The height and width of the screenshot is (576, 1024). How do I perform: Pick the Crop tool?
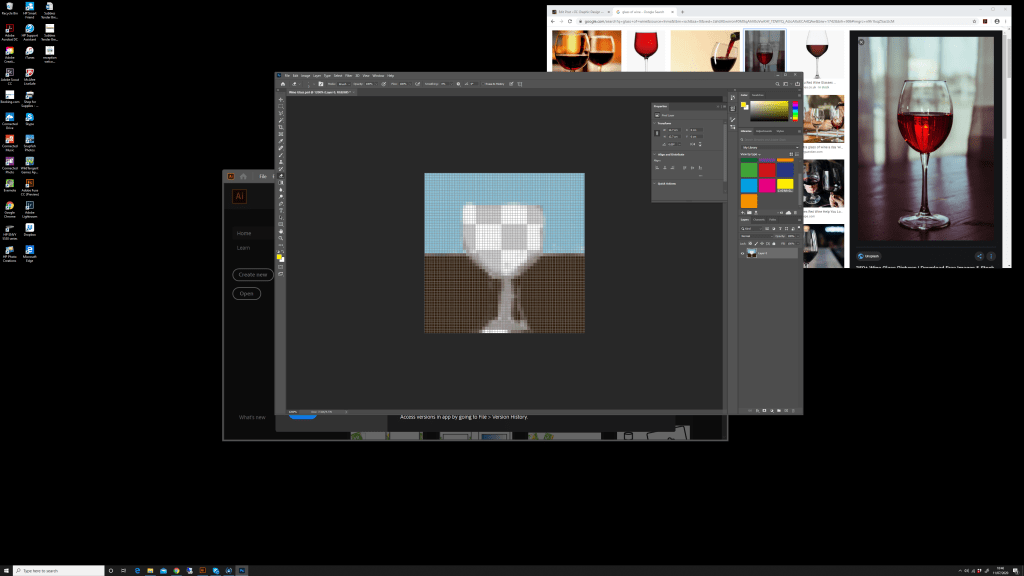point(281,129)
